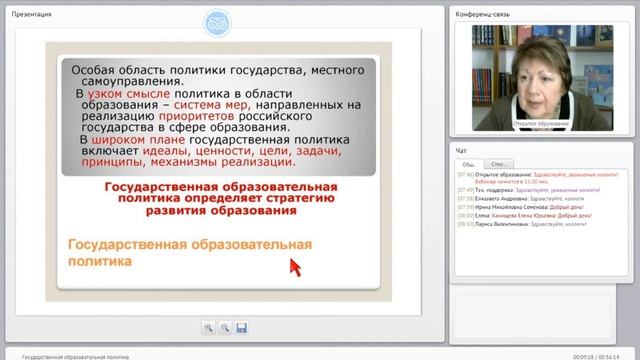
Task: Click the 'Чат' panel title
Action: tap(461, 151)
